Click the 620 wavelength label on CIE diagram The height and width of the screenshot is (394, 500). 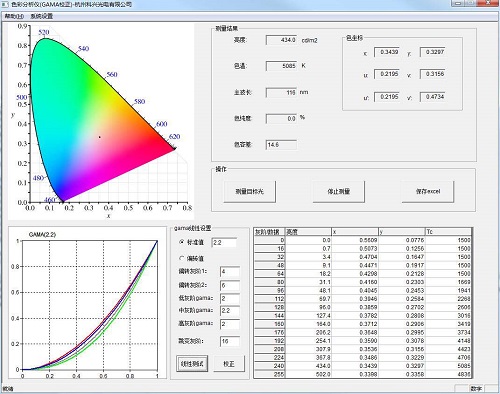pyautogui.click(x=174, y=136)
